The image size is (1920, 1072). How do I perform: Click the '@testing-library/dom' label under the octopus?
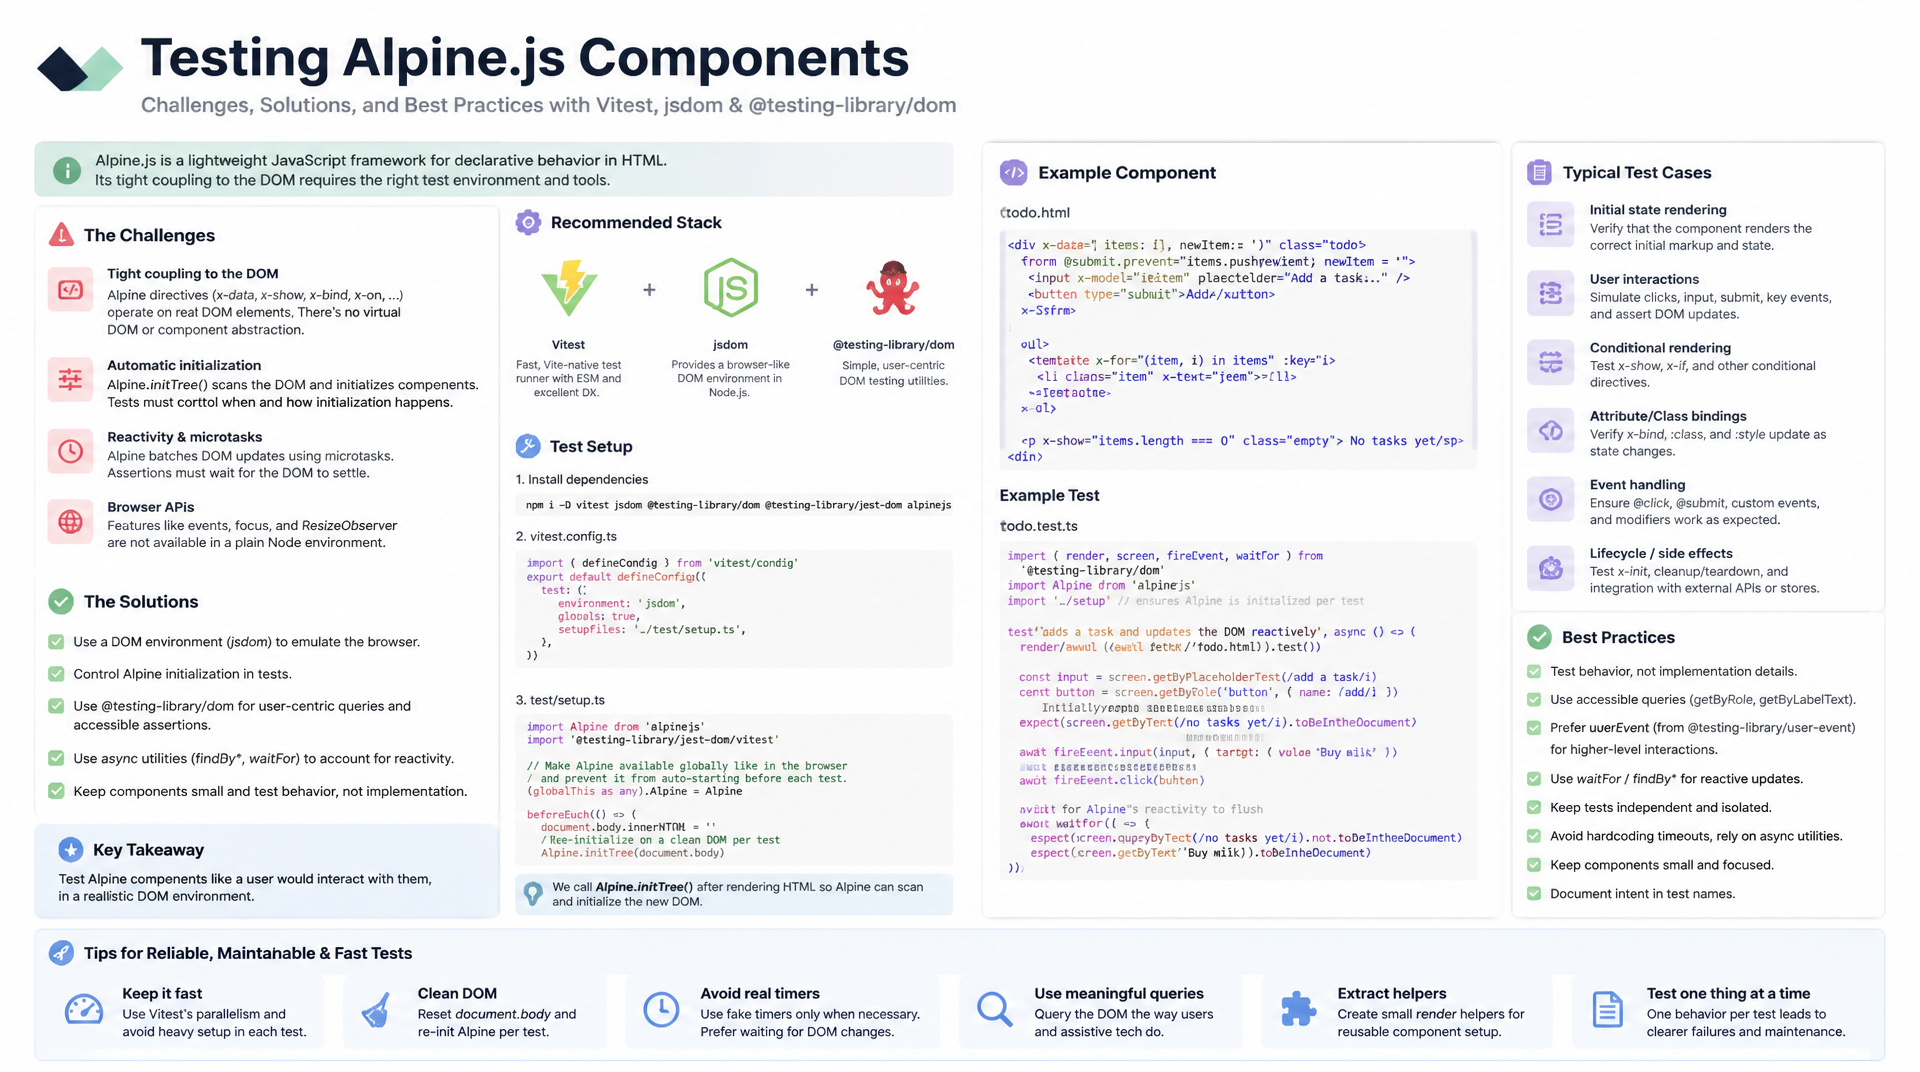(x=893, y=344)
